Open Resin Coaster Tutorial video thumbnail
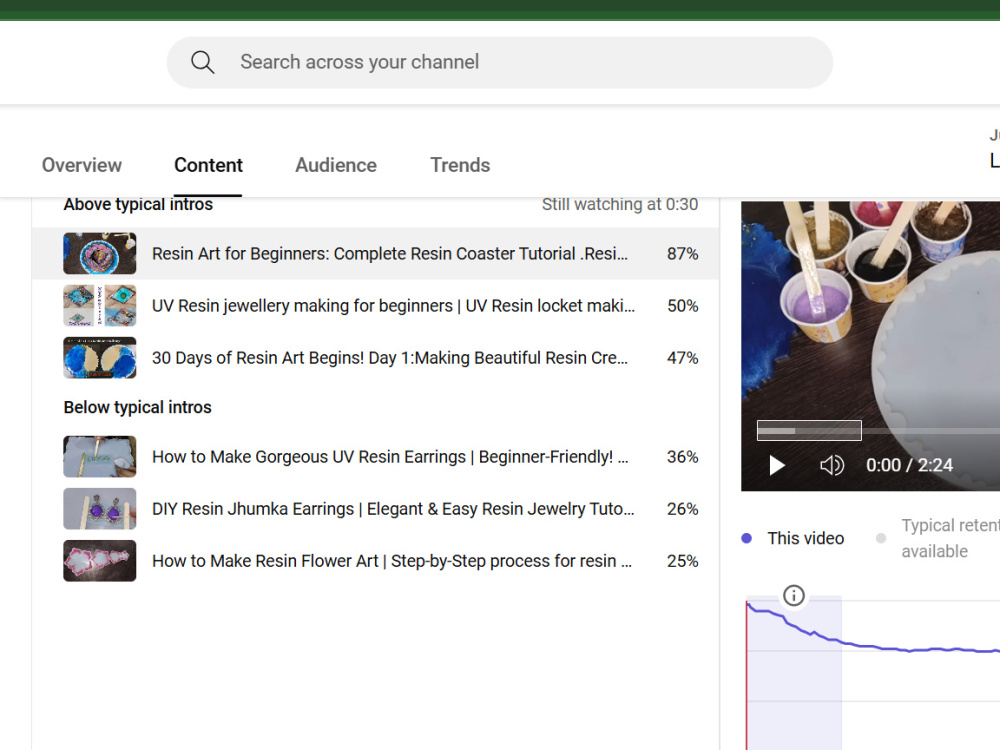This screenshot has height=750, width=1000. pyautogui.click(x=99, y=253)
